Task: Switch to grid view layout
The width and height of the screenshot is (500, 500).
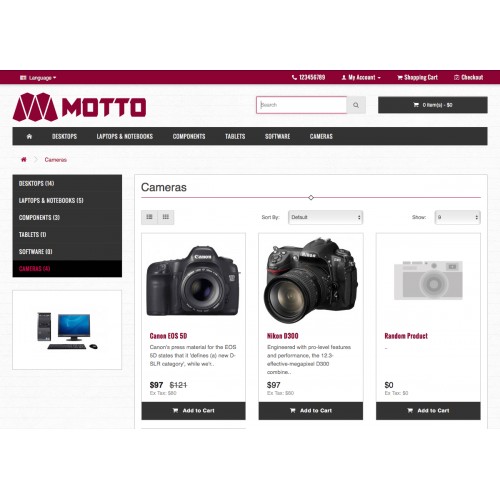Action: [166, 217]
